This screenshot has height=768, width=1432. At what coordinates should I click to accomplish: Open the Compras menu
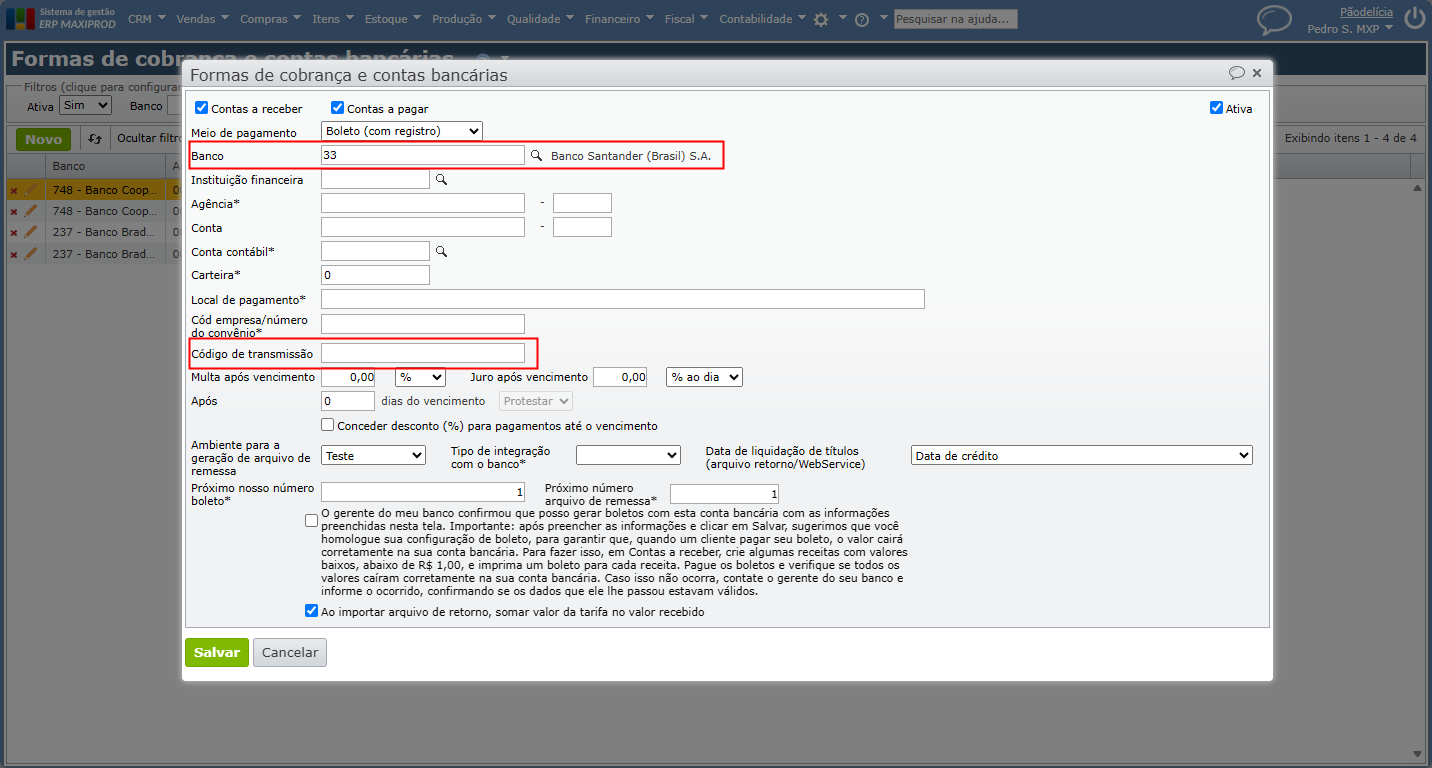point(271,19)
